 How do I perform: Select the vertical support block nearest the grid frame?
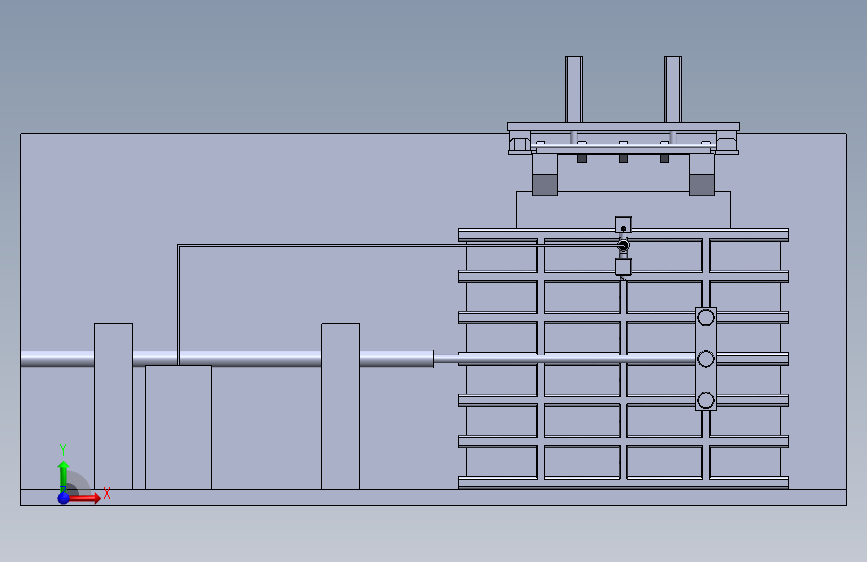pos(341,406)
